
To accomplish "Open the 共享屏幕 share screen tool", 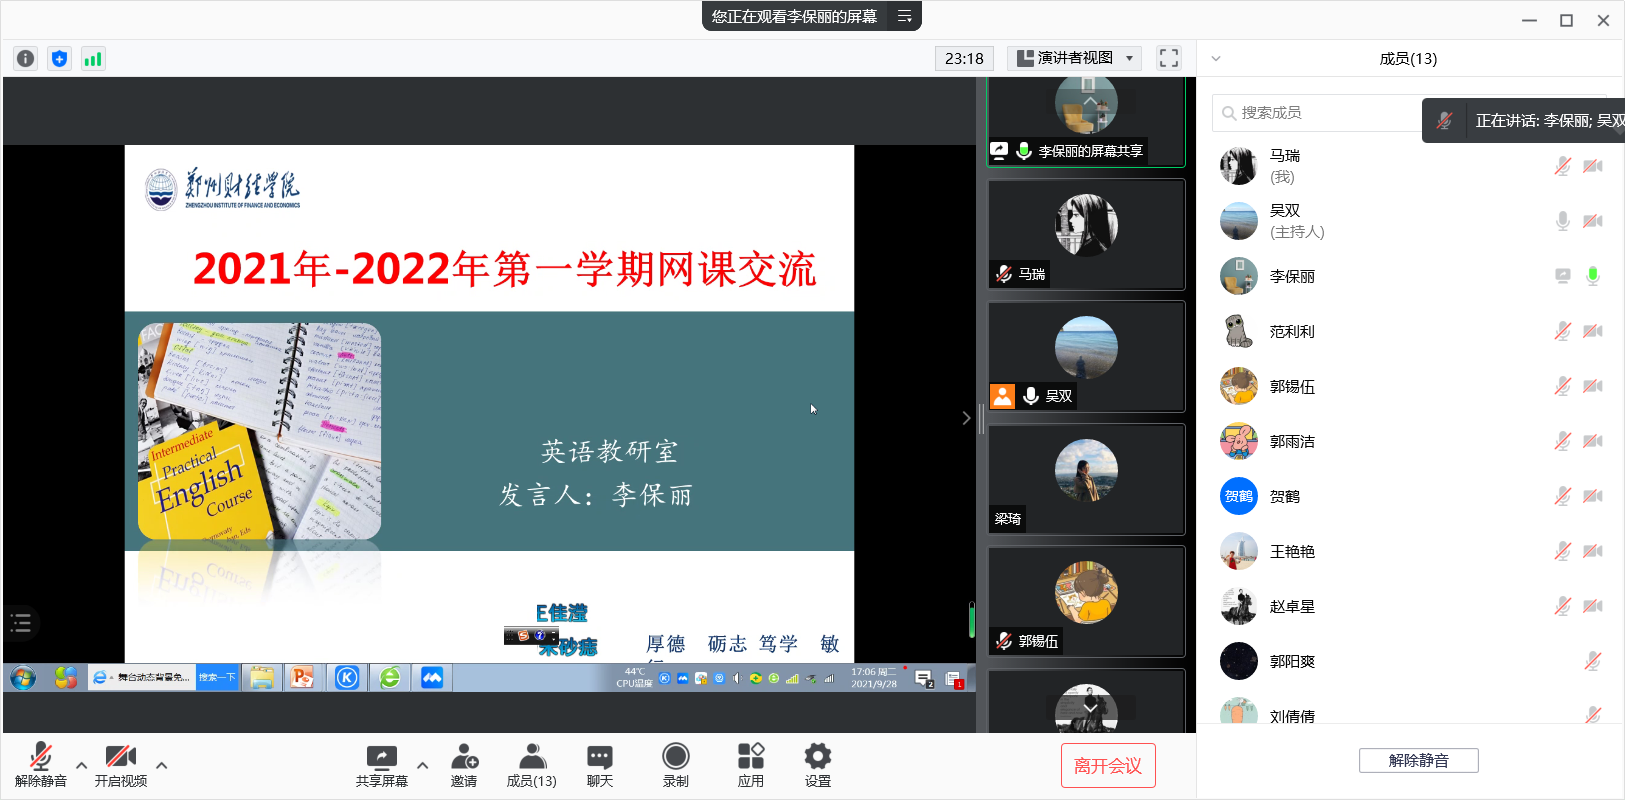I will pos(381,765).
